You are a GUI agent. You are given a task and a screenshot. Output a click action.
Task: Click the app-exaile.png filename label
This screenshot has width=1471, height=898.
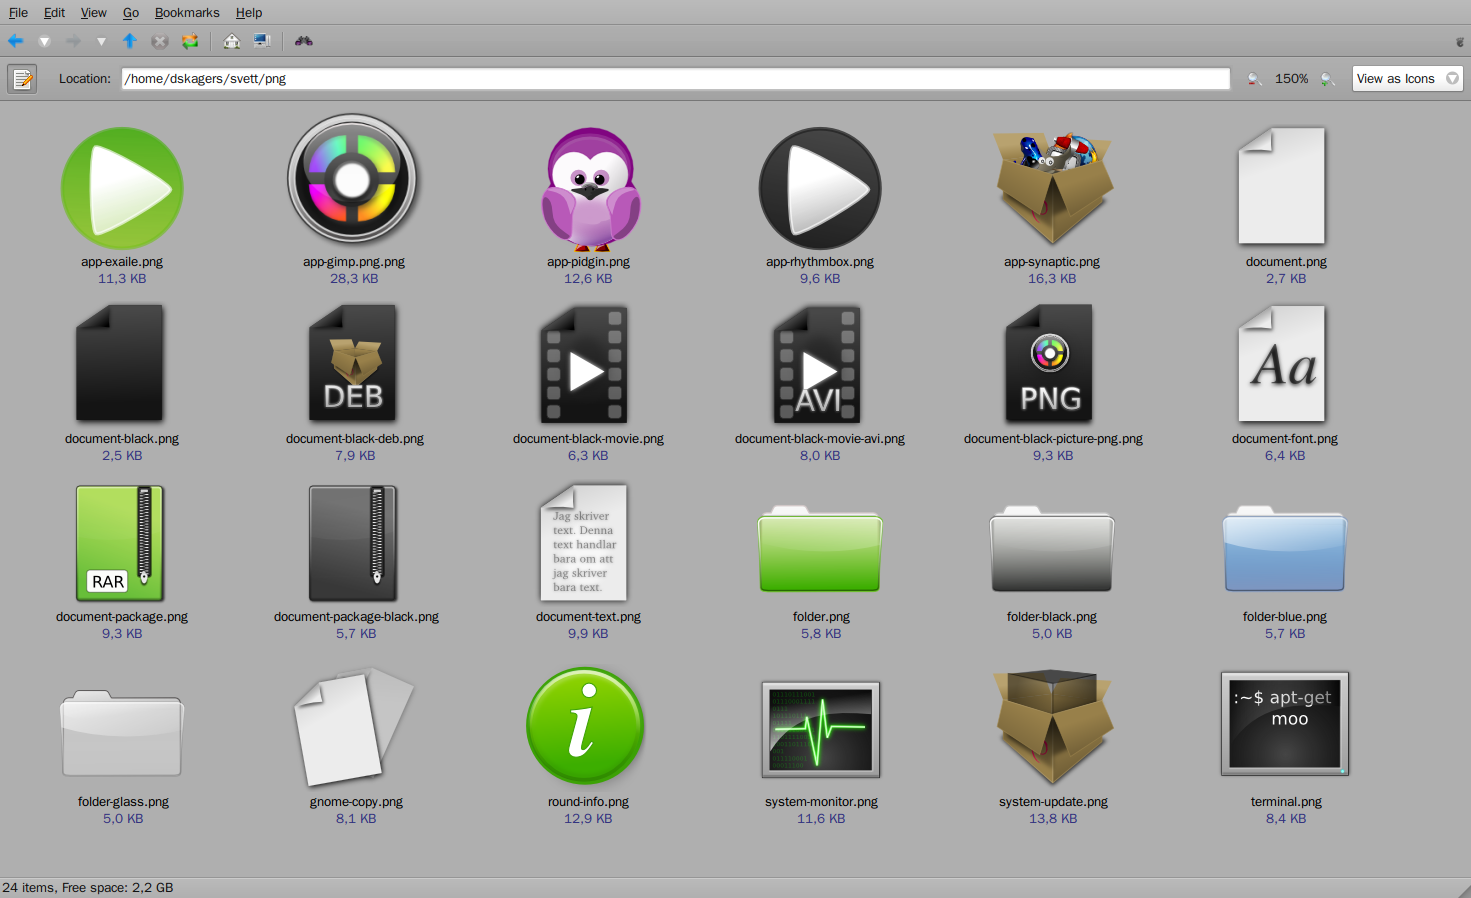122,262
